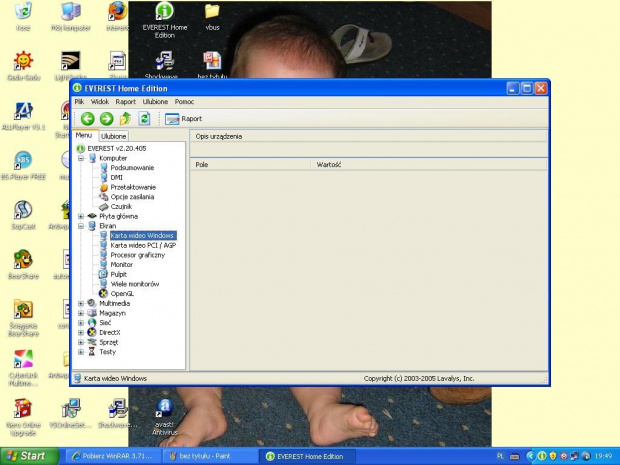Click the Wartość column header
620x465 pixels.
[x=429, y=165]
